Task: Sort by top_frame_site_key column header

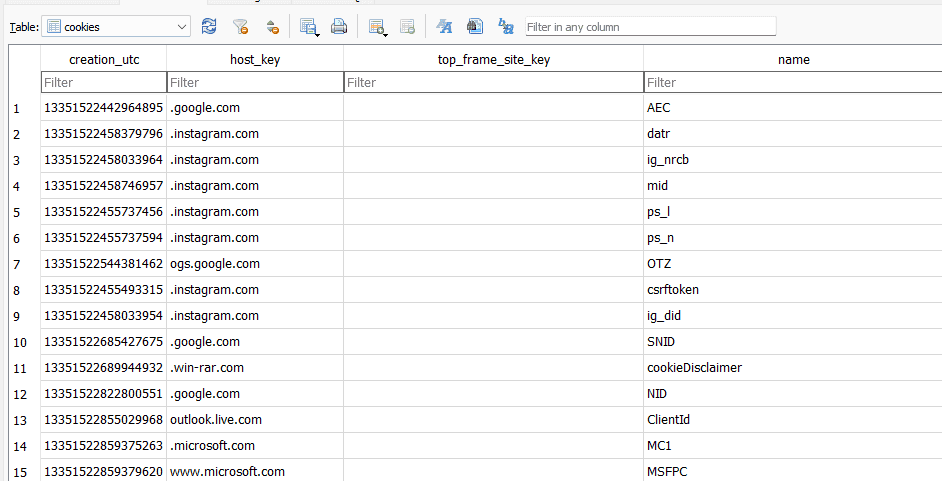Action: (494, 59)
